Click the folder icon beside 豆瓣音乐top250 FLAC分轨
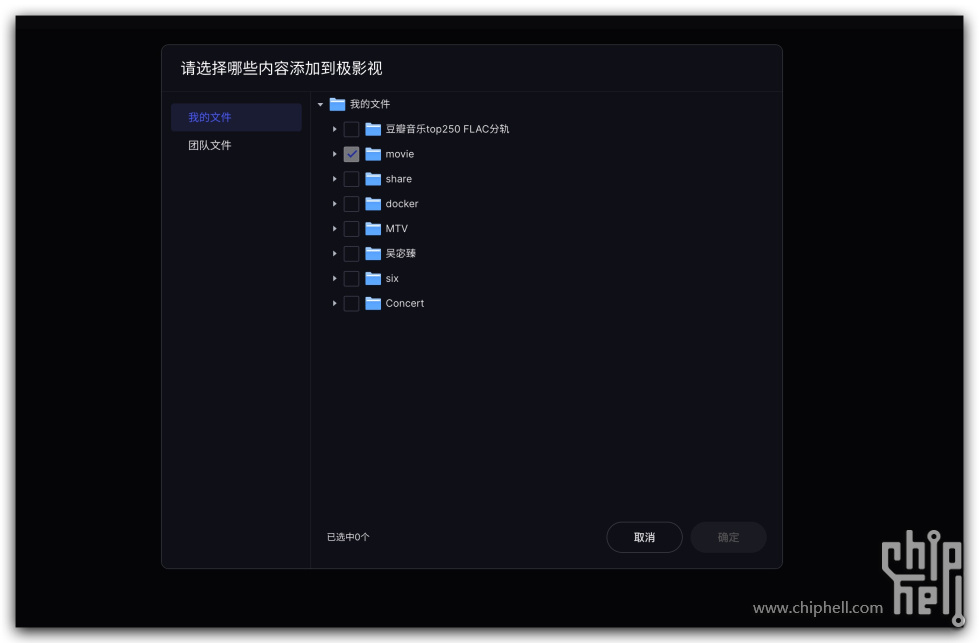Viewport: 979px width, 643px height. pyautogui.click(x=373, y=129)
